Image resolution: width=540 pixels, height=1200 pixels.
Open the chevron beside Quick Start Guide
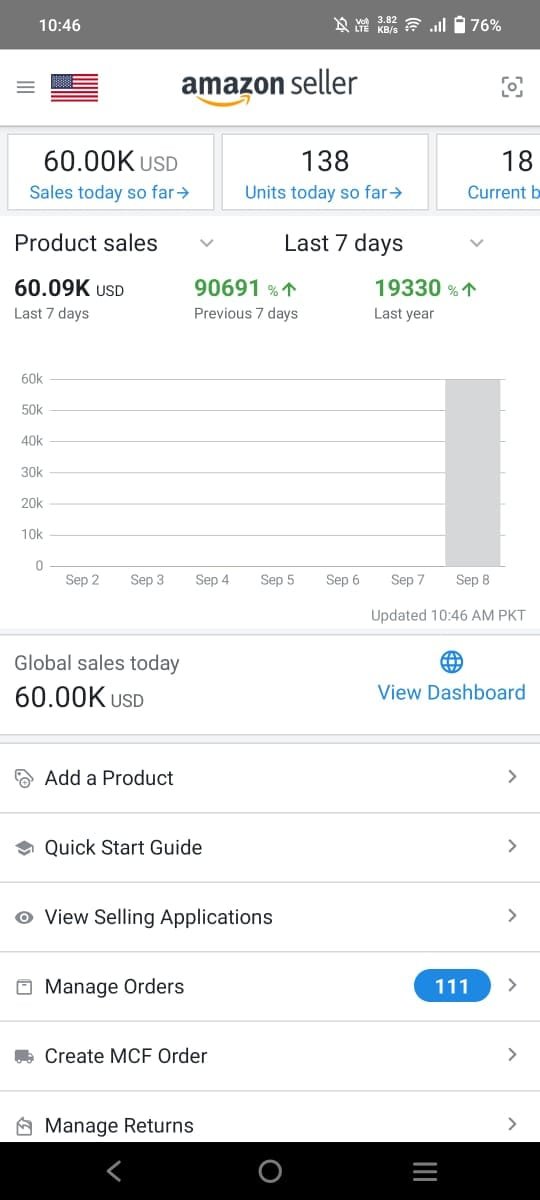512,847
